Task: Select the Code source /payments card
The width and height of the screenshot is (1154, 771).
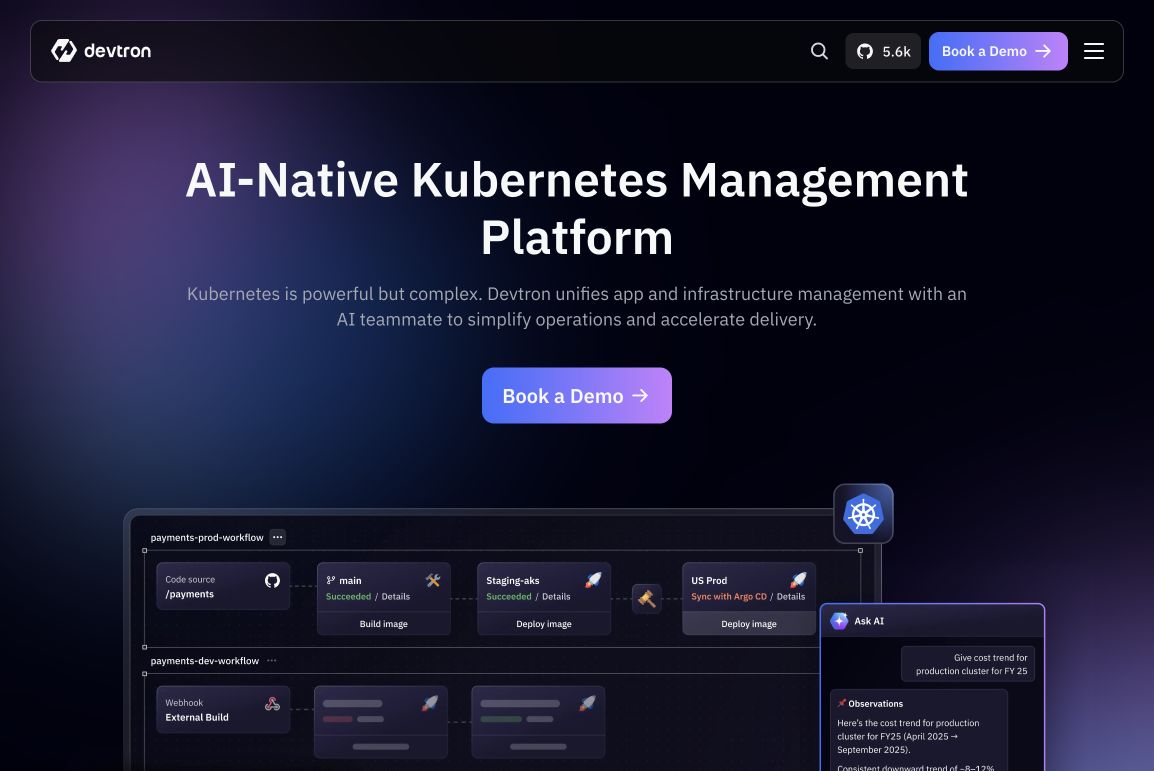Action: point(223,586)
